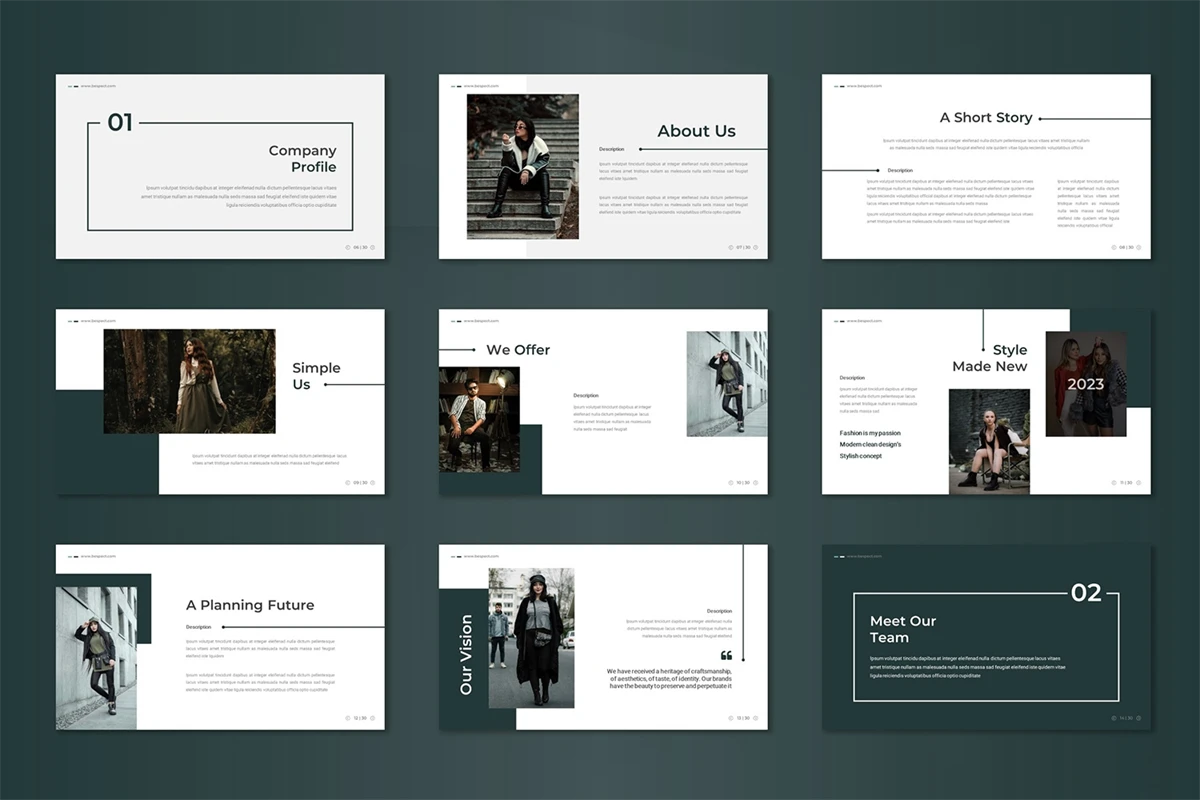The width and height of the screenshot is (1200, 800).
Task: Click the logo mark atop Company Profile slide
Action: [72, 86]
